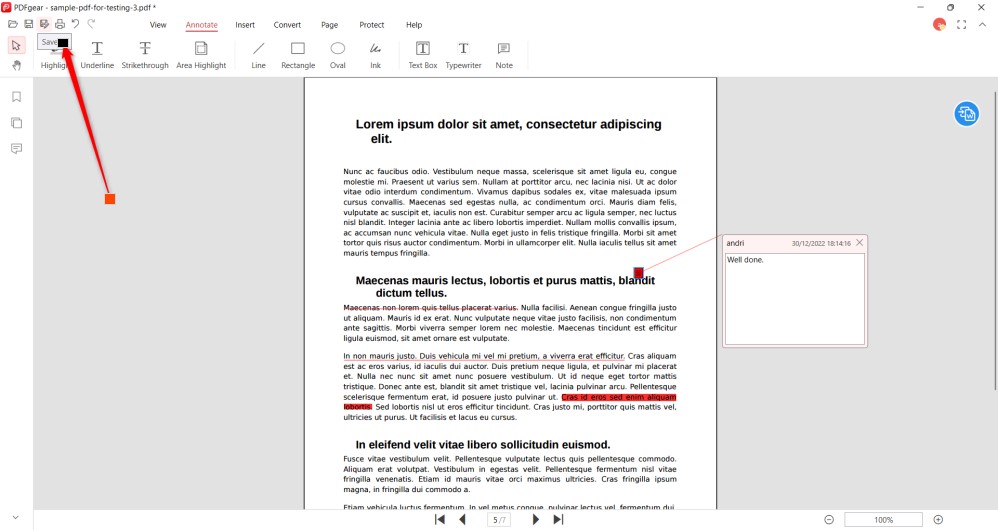Open the Protect tab
The width and height of the screenshot is (998, 530).
[372, 25]
